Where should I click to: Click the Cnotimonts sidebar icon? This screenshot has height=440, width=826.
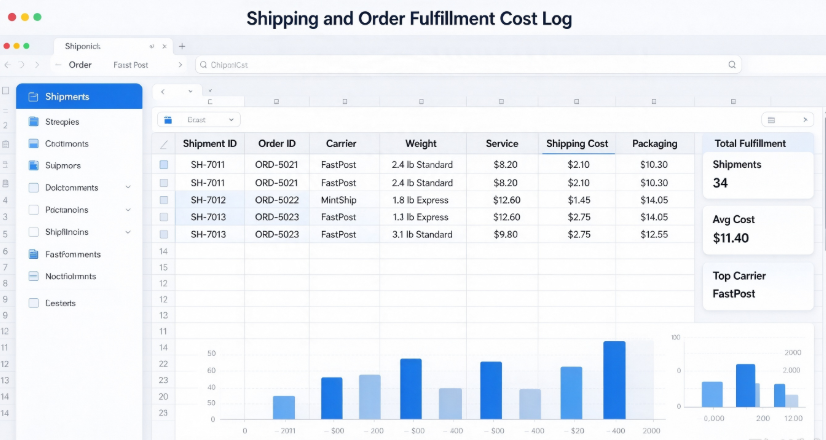pos(34,143)
